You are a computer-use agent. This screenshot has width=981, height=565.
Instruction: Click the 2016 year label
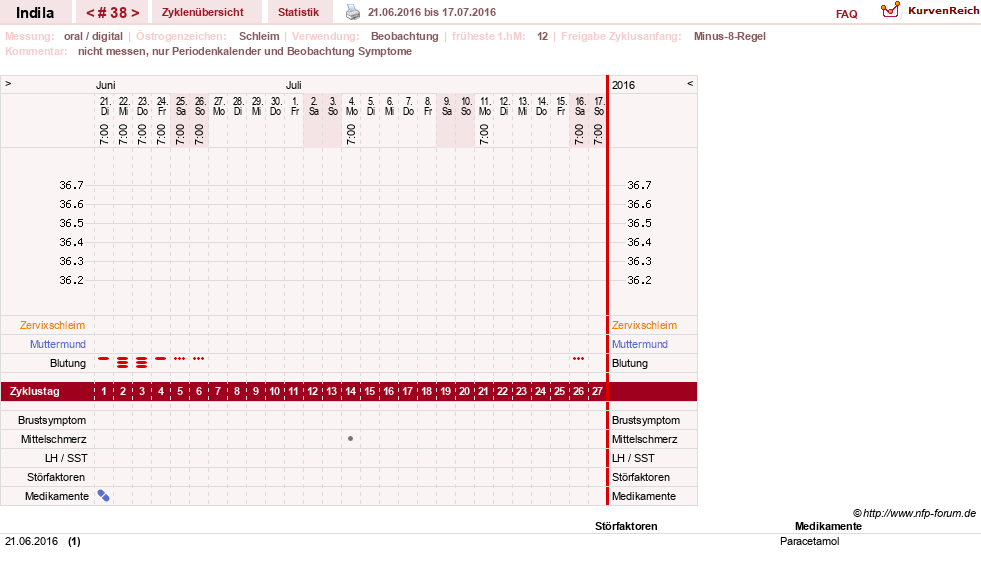623,85
